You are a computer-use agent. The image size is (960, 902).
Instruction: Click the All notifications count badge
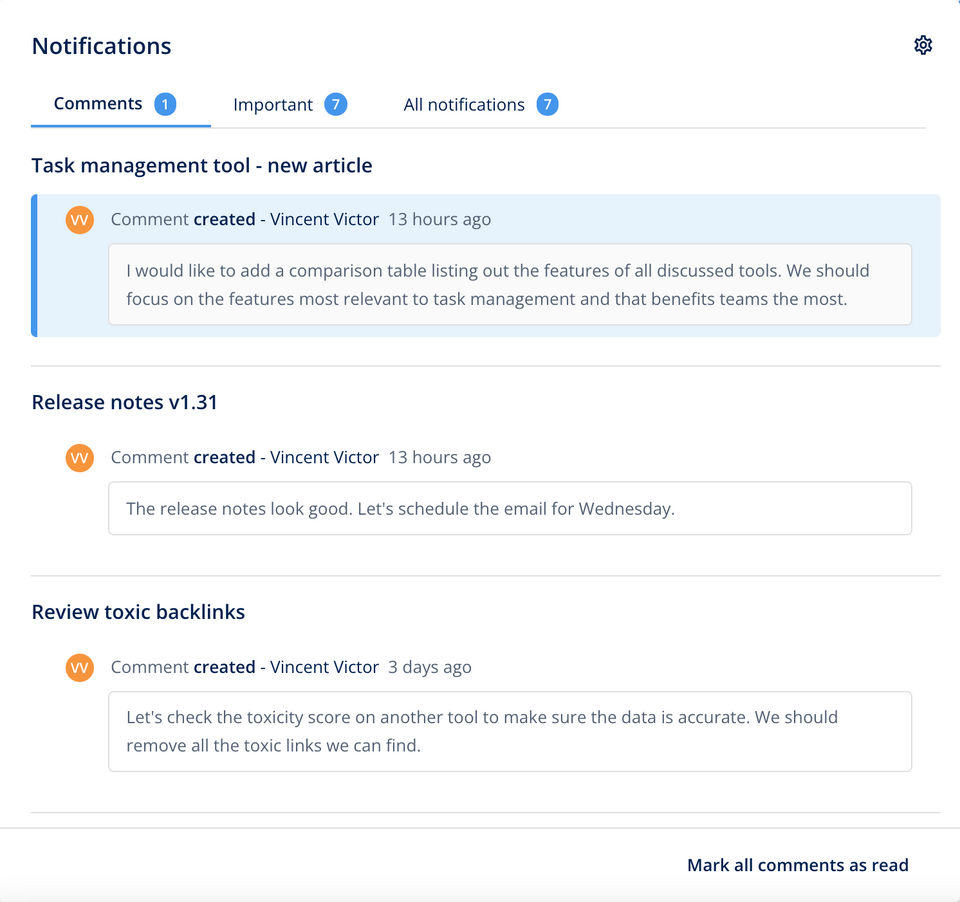[547, 104]
